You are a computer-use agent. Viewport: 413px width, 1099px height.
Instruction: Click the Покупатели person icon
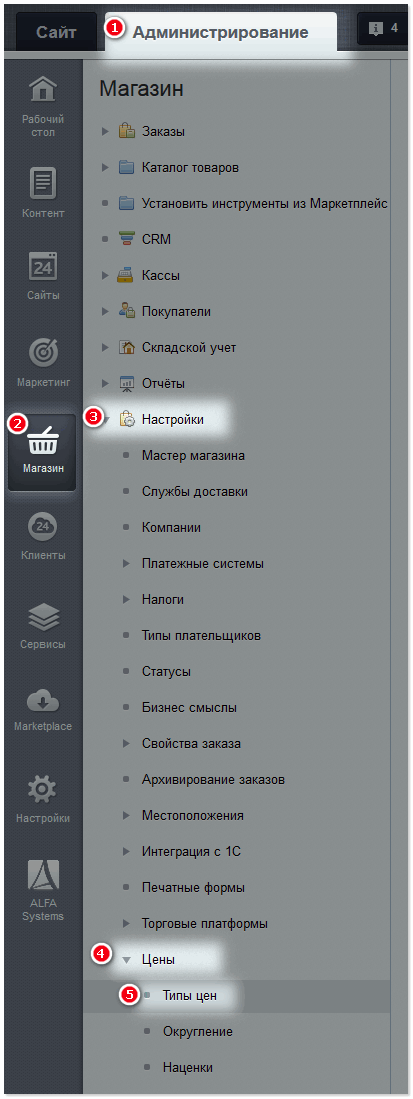[x=126, y=311]
